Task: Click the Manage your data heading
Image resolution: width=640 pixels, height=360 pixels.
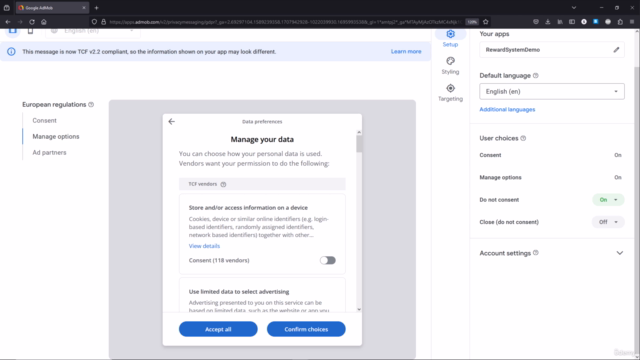Action: point(262,139)
